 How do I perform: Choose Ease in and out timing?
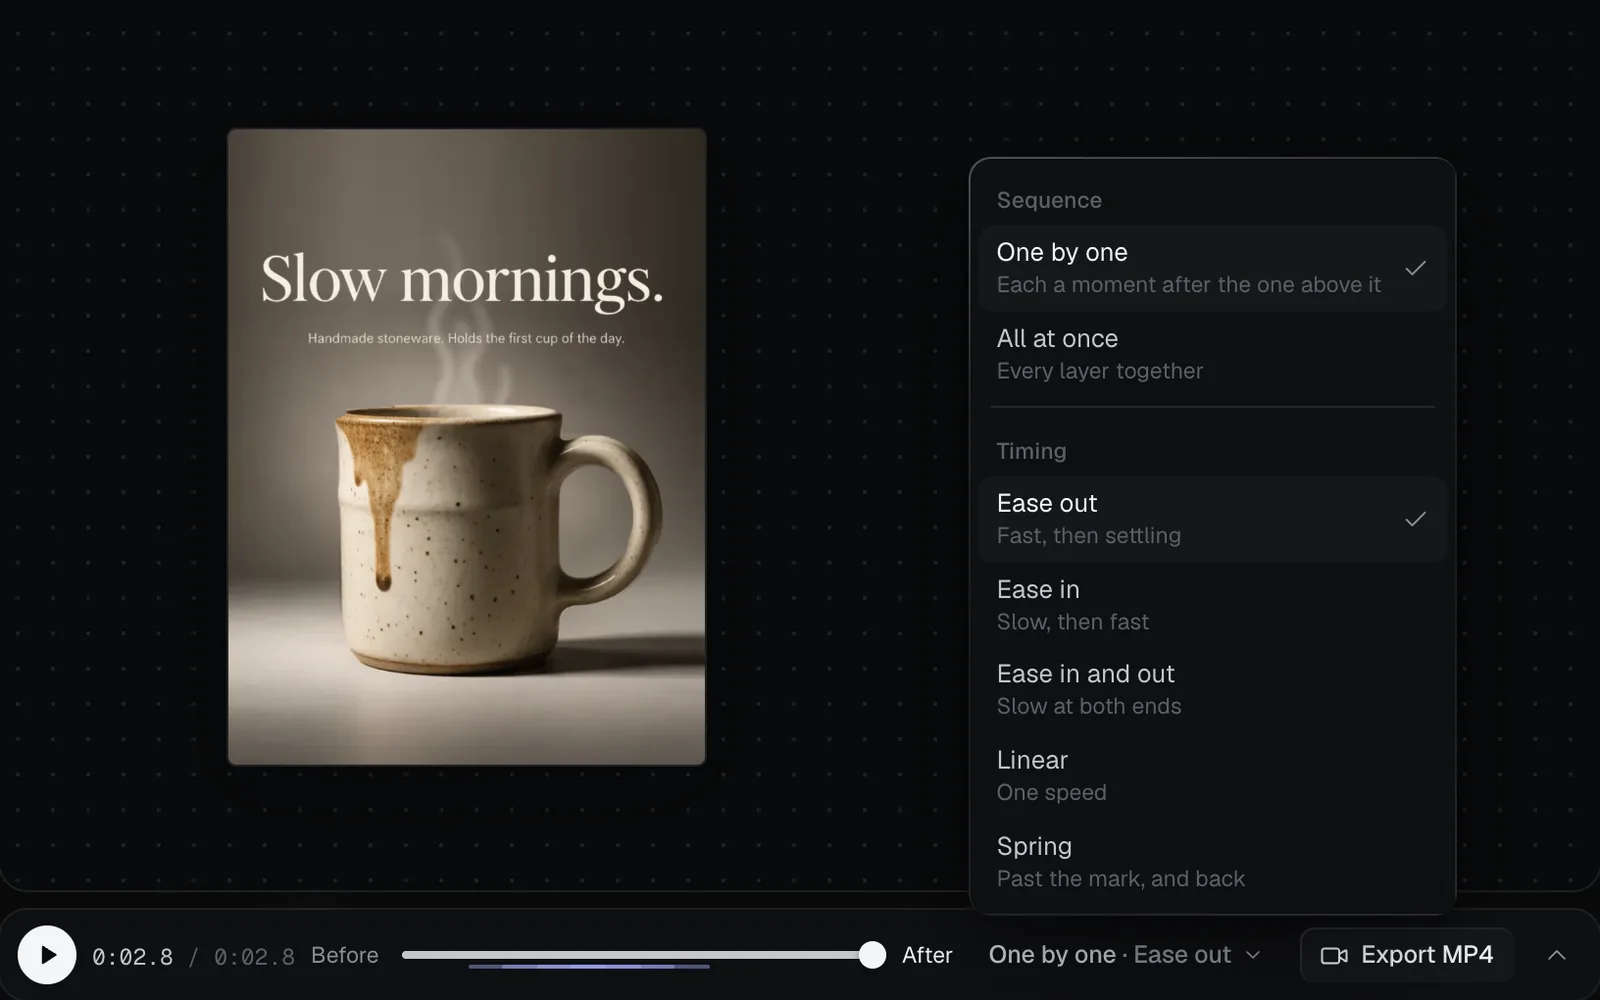click(x=1212, y=690)
